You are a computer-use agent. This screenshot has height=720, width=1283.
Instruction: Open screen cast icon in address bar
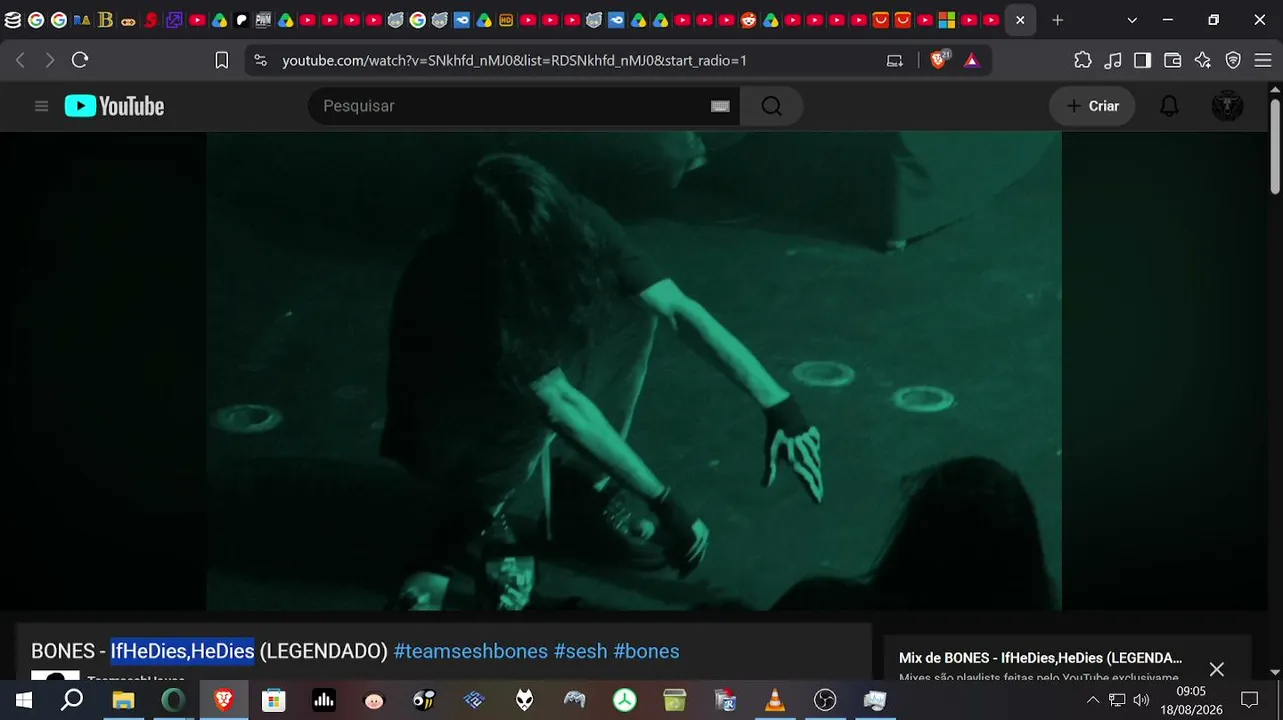coord(895,60)
